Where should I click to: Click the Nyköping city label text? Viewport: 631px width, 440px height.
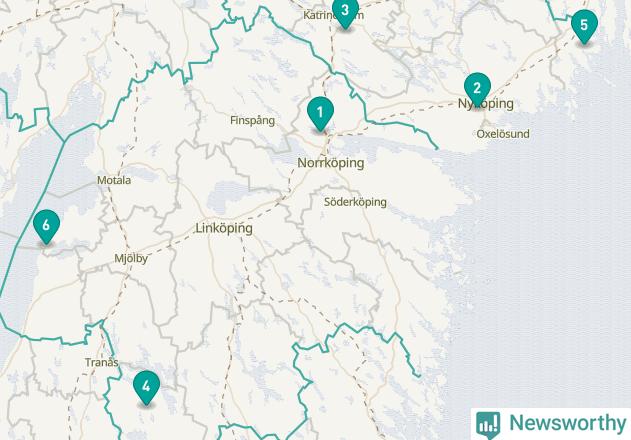[x=486, y=104]
